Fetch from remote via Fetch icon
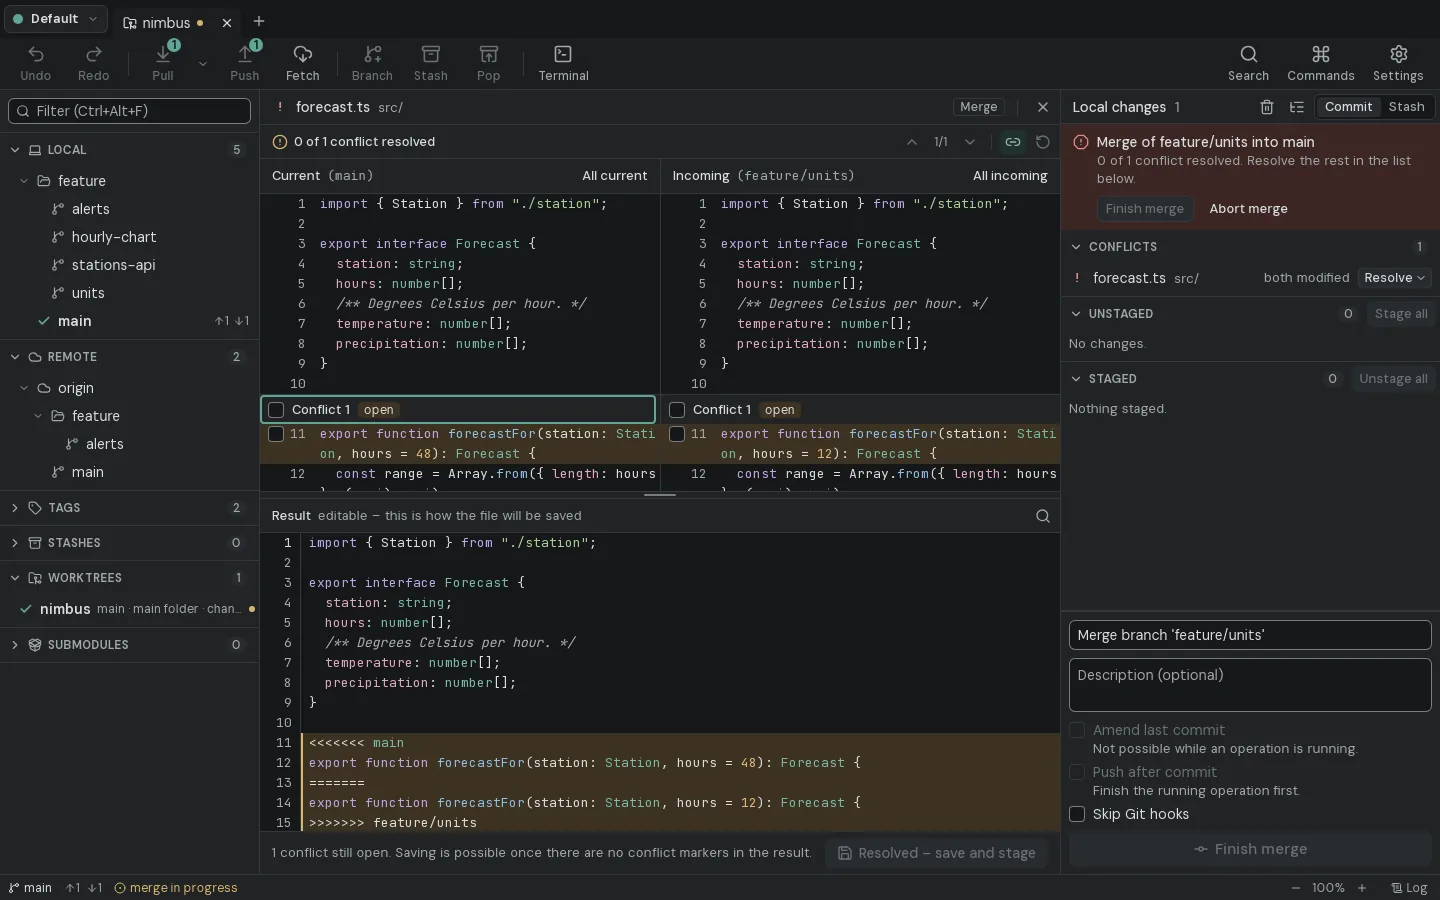 click(x=303, y=63)
